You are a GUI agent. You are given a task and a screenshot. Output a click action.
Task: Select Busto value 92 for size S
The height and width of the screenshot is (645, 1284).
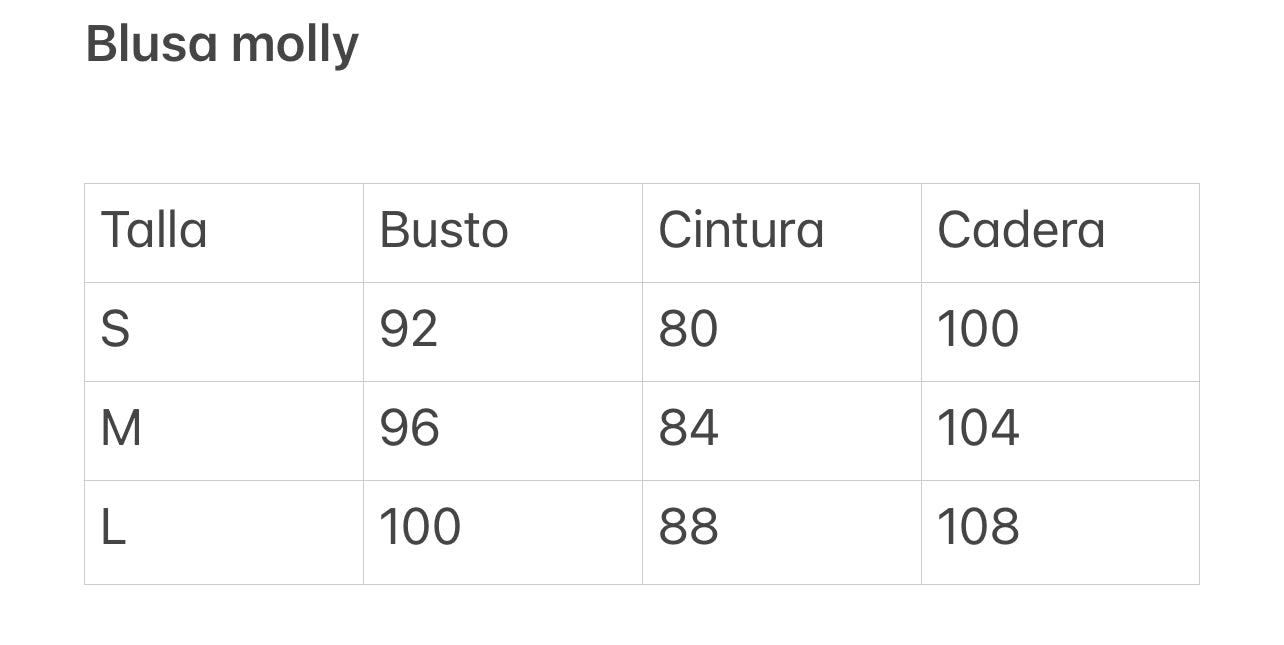pos(409,329)
